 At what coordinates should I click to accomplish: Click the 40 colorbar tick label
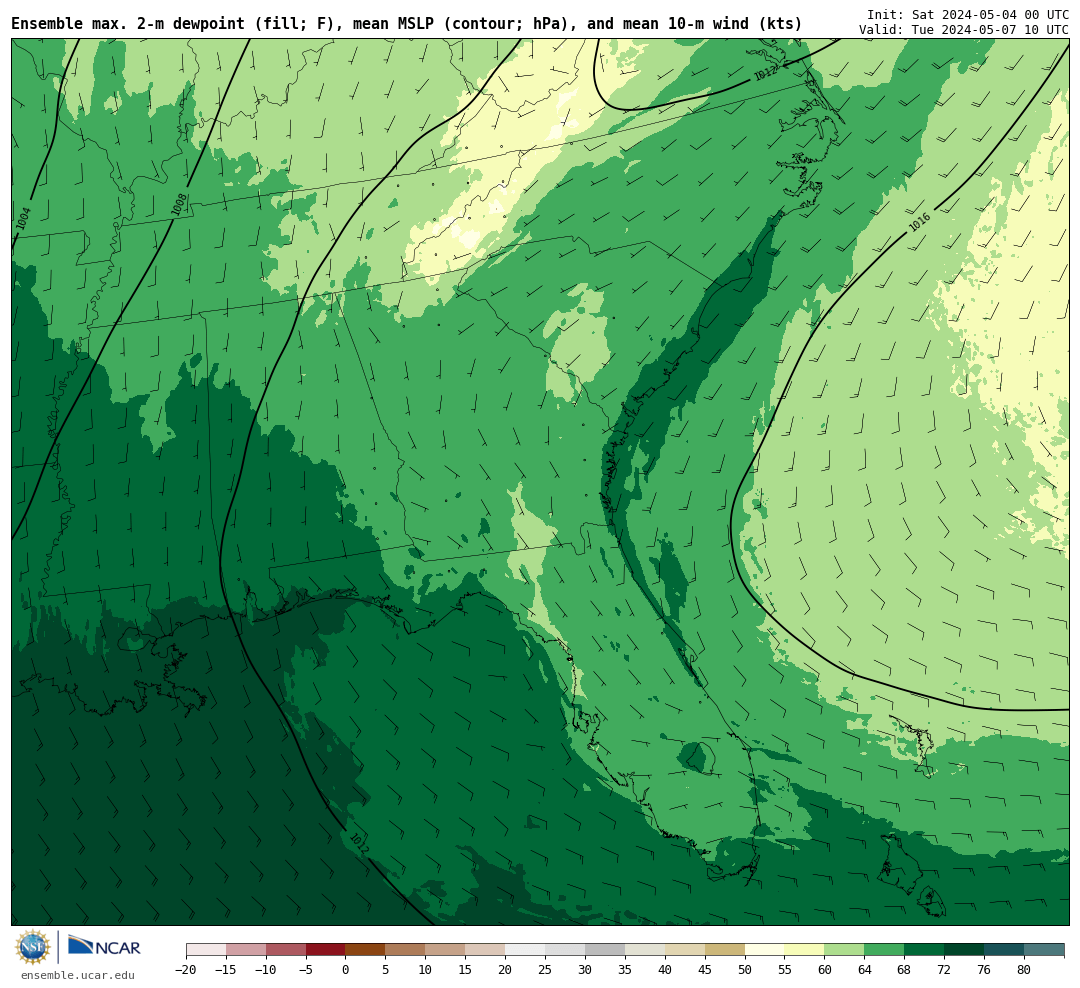665,970
